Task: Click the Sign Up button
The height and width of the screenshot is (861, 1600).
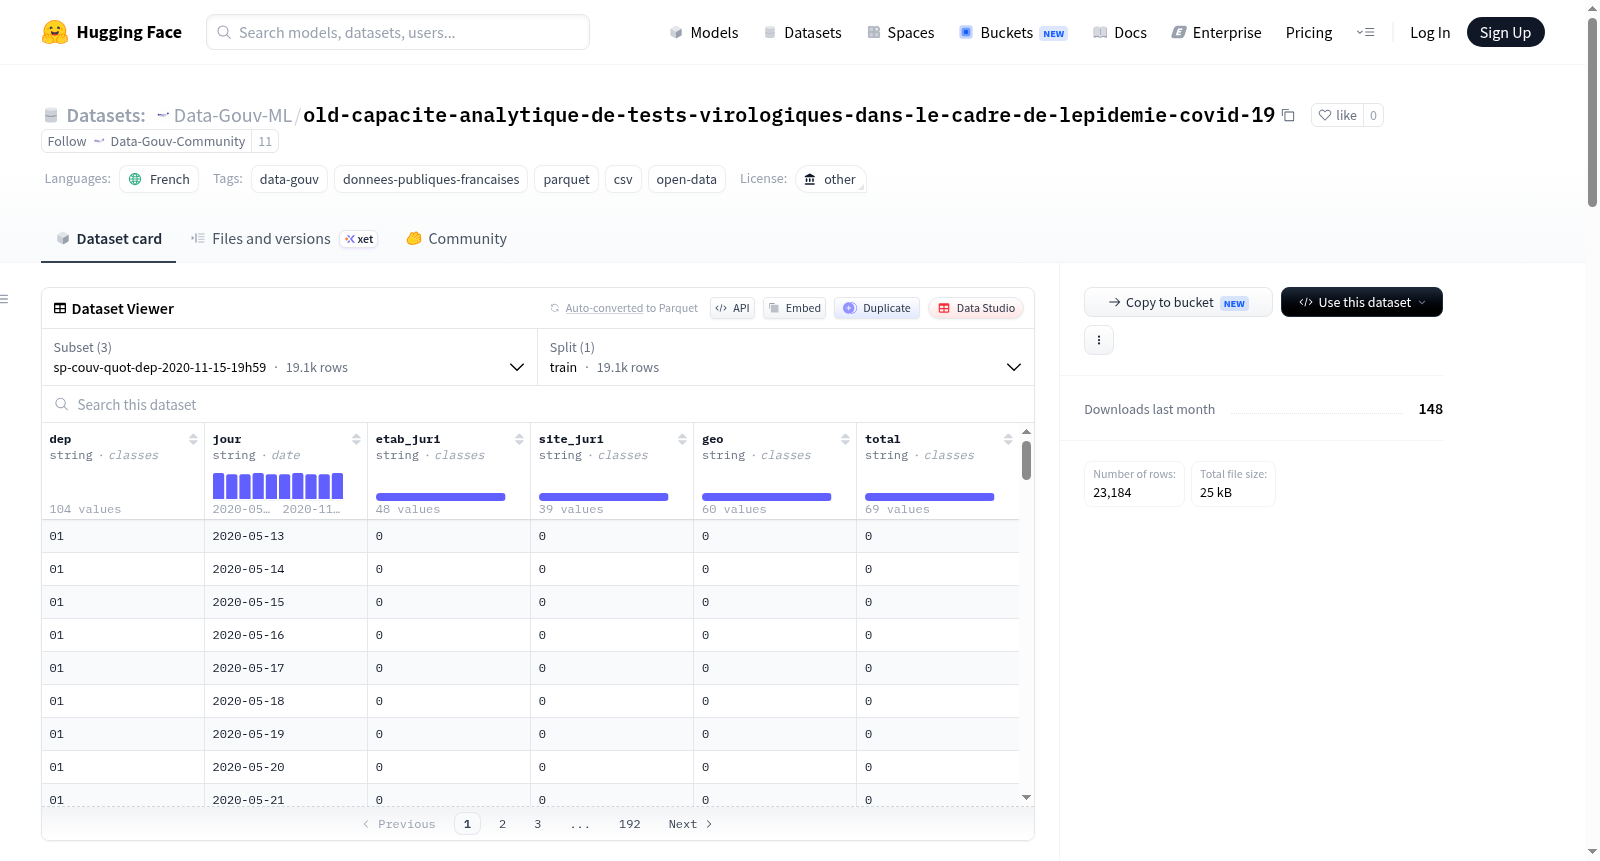Action: click(1505, 32)
